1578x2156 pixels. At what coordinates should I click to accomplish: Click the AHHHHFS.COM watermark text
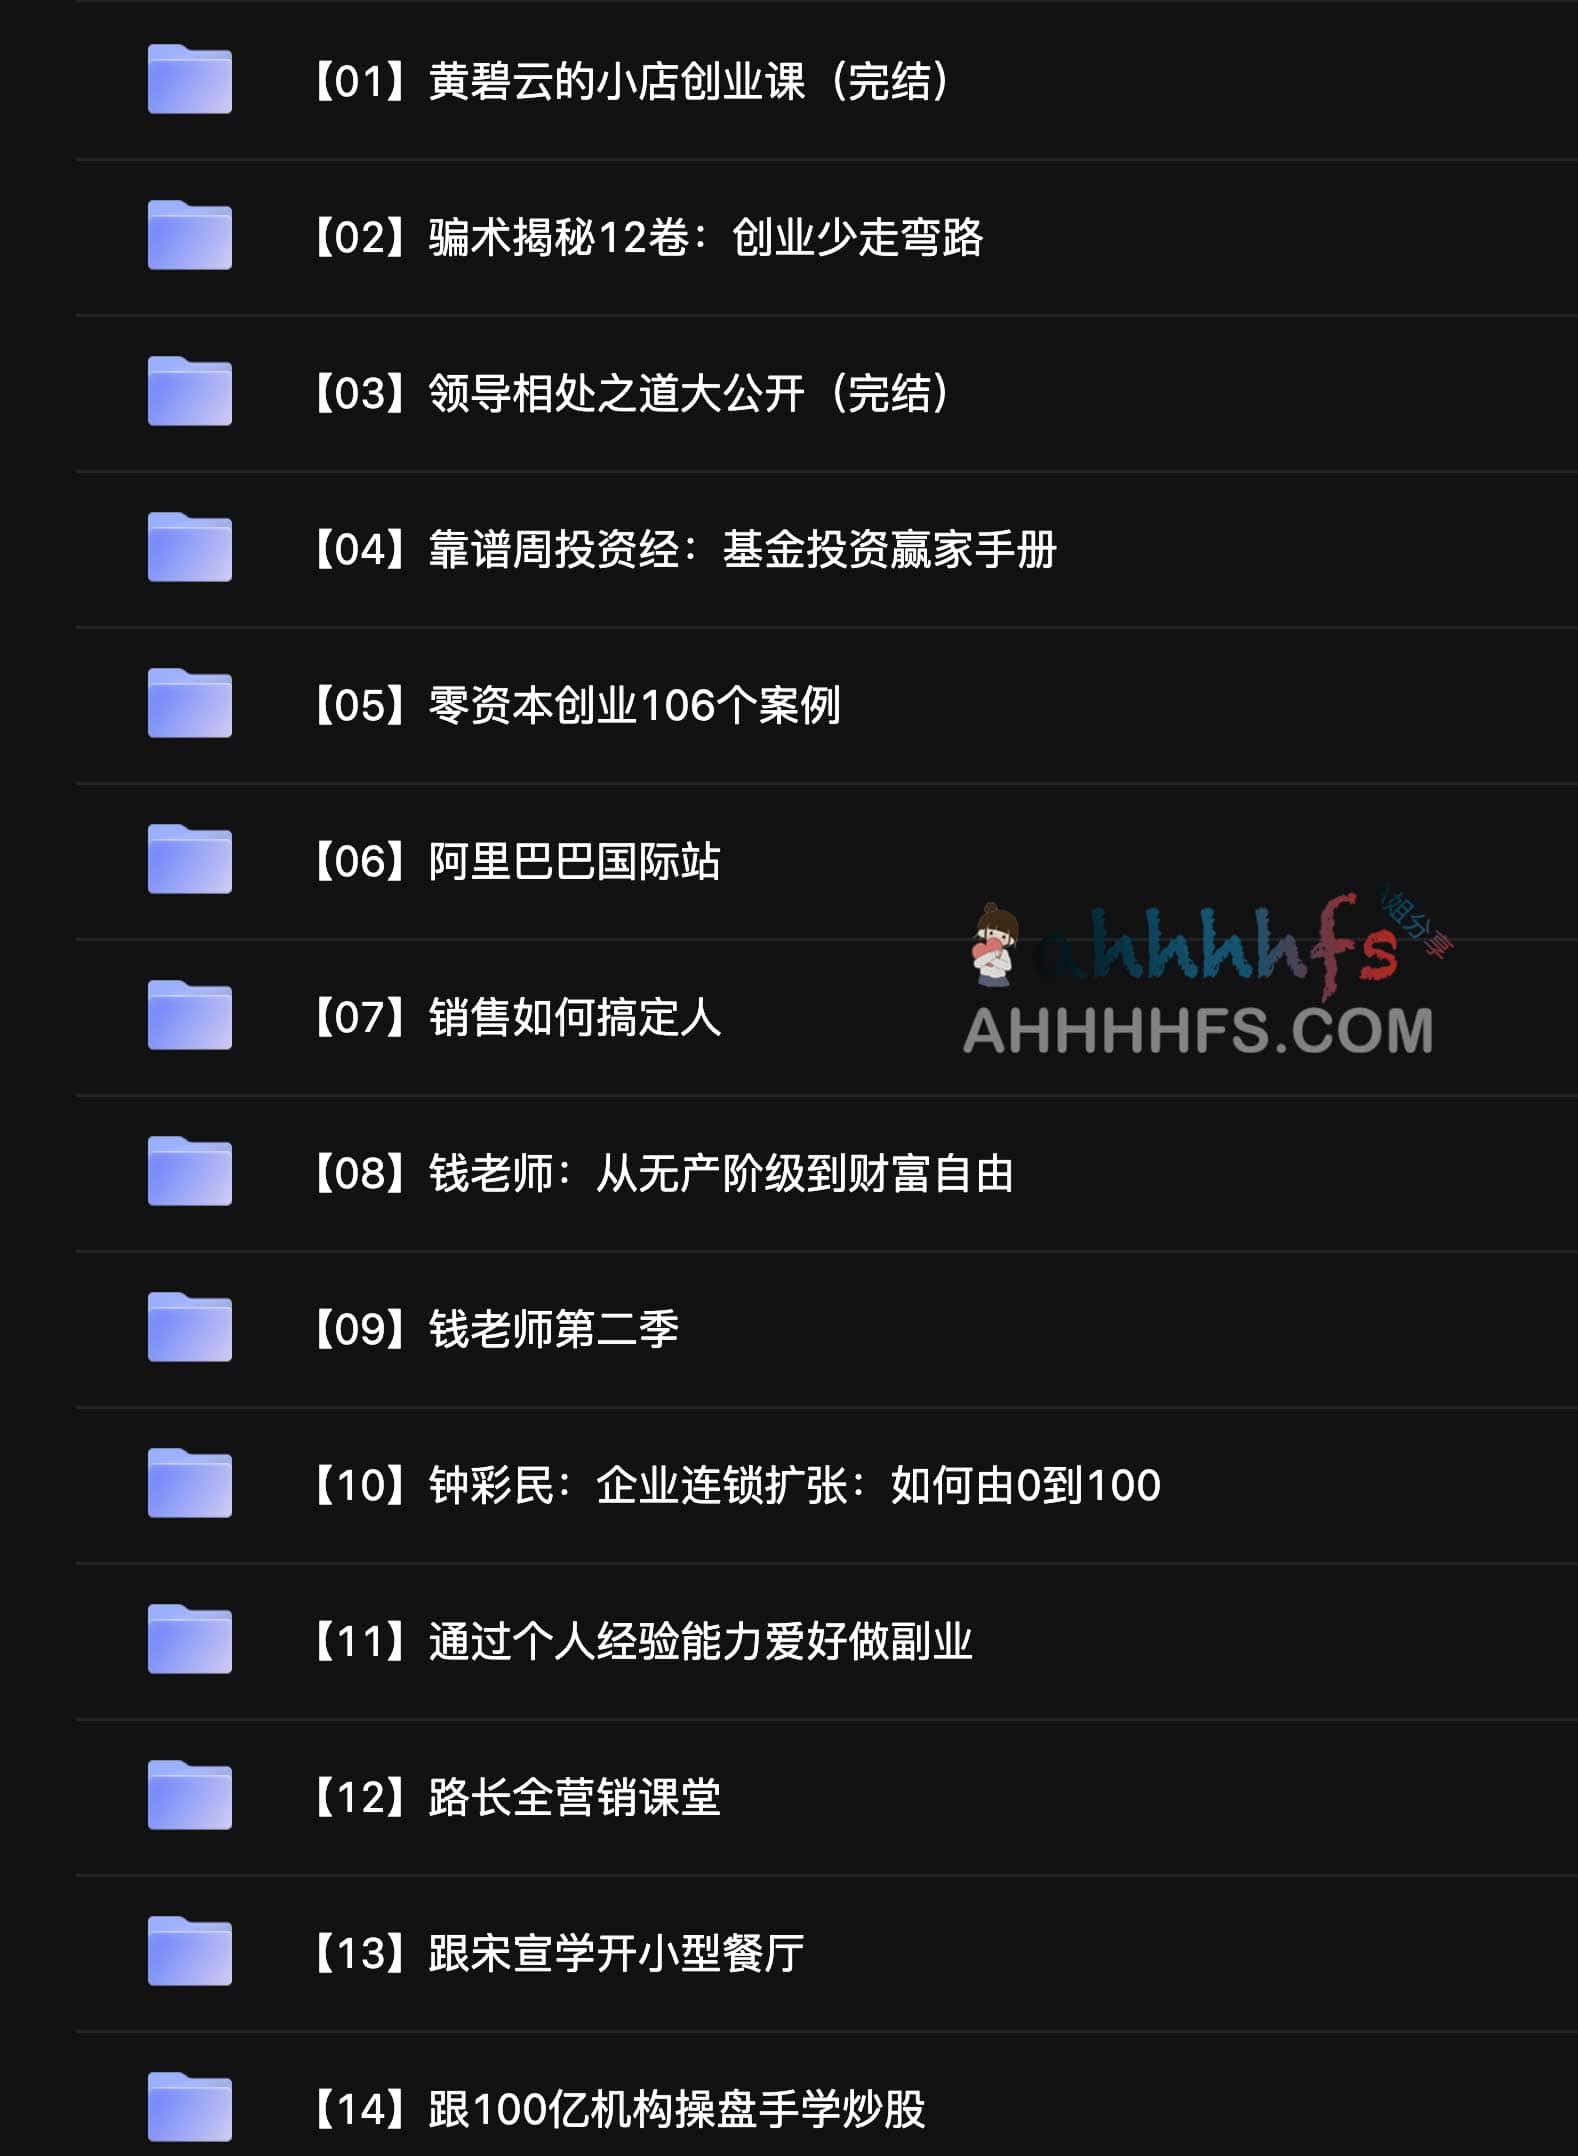click(x=1198, y=1030)
